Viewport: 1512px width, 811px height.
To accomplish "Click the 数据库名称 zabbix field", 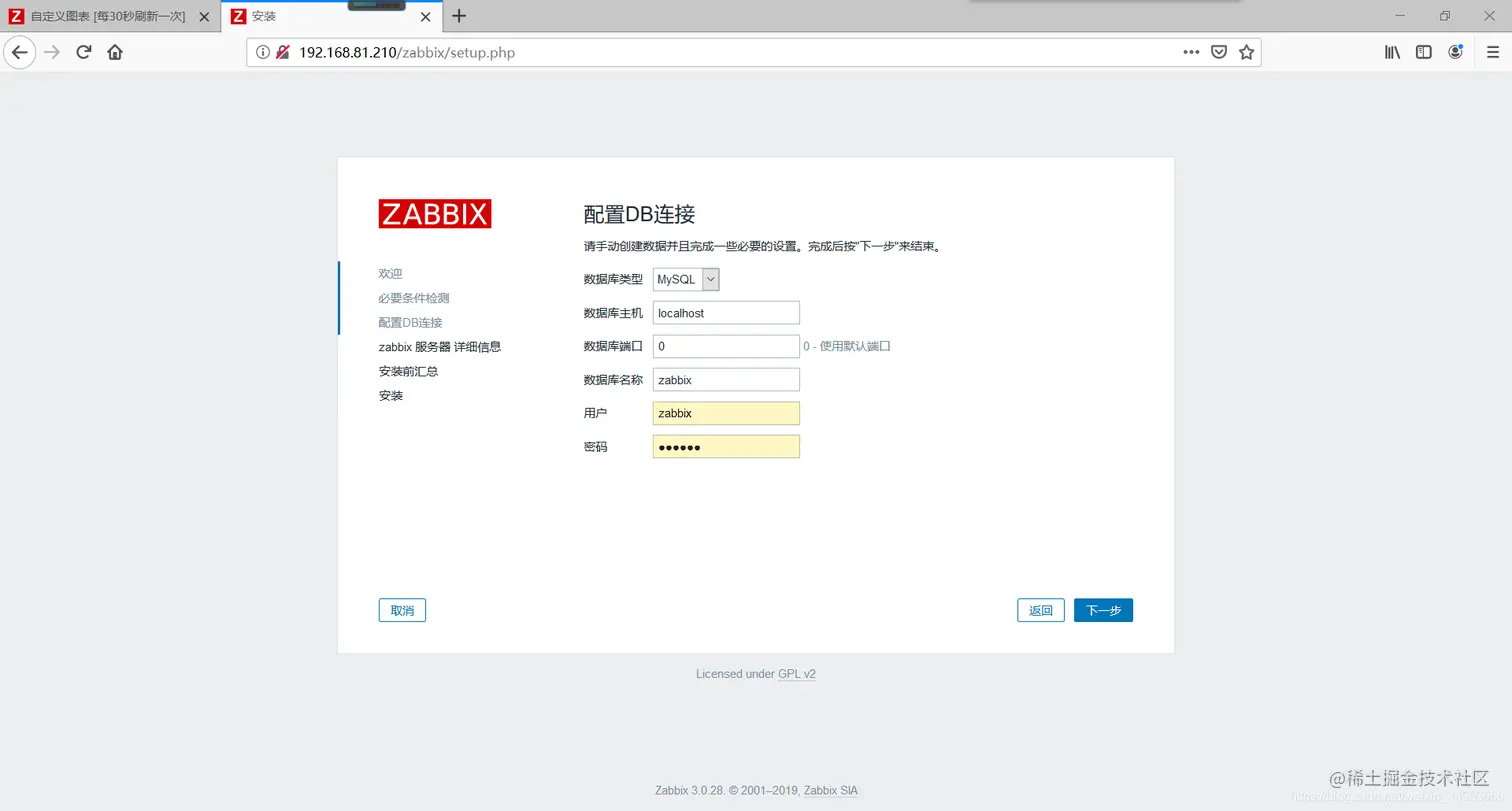I will (726, 380).
